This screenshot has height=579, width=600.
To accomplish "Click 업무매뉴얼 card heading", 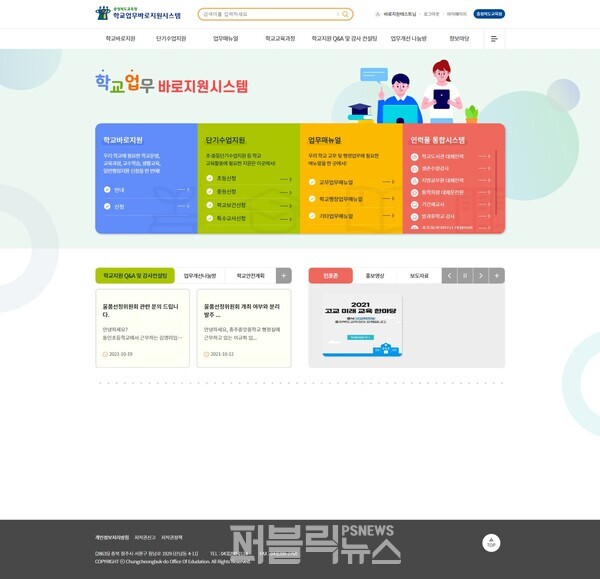I will point(324,140).
